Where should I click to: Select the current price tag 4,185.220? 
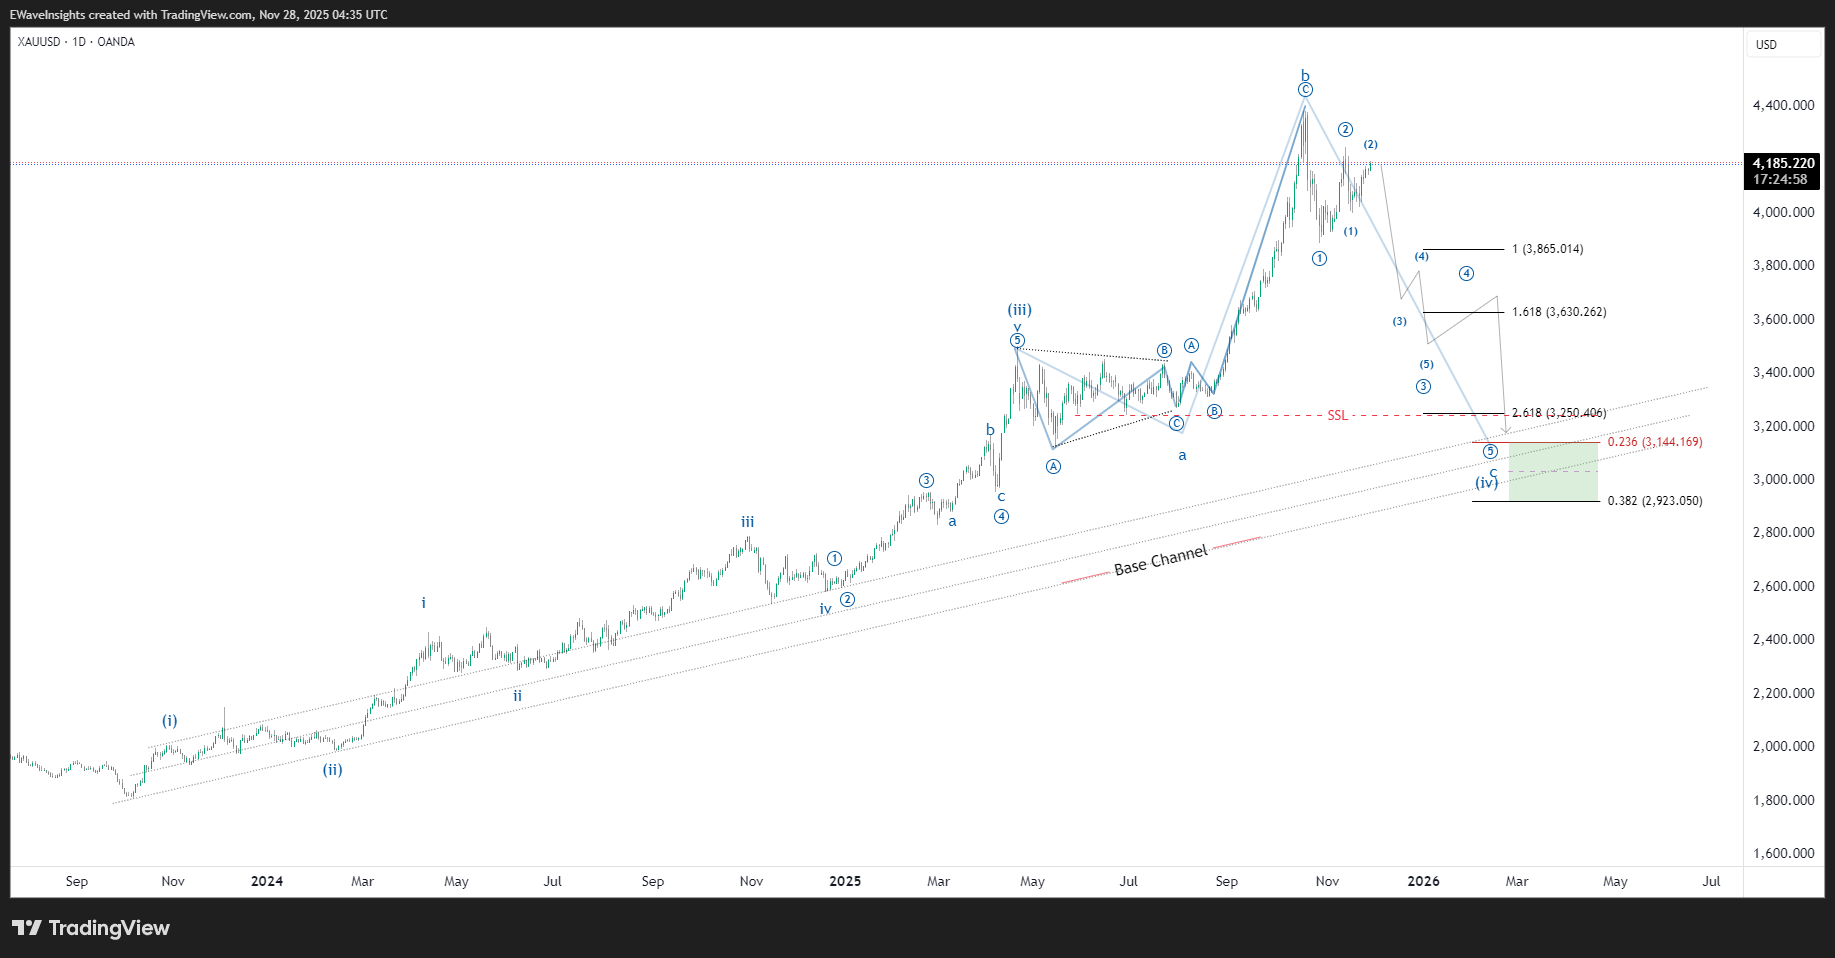click(1783, 163)
